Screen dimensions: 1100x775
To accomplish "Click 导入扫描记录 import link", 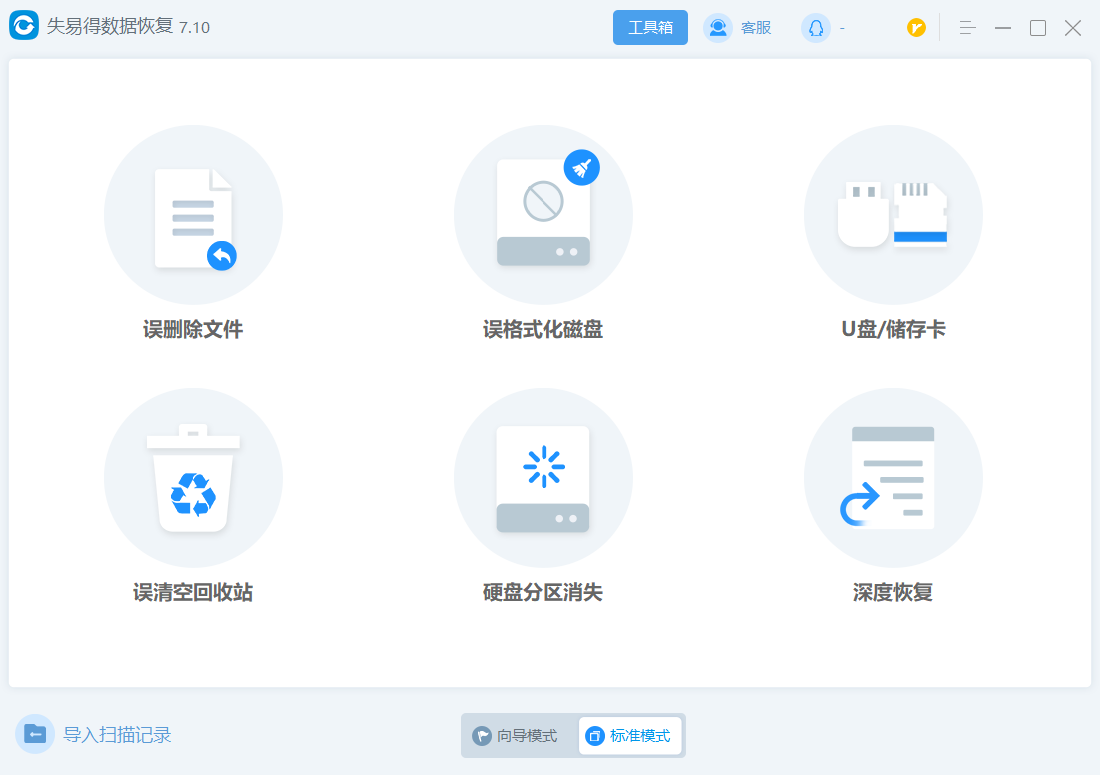I will pos(117,735).
